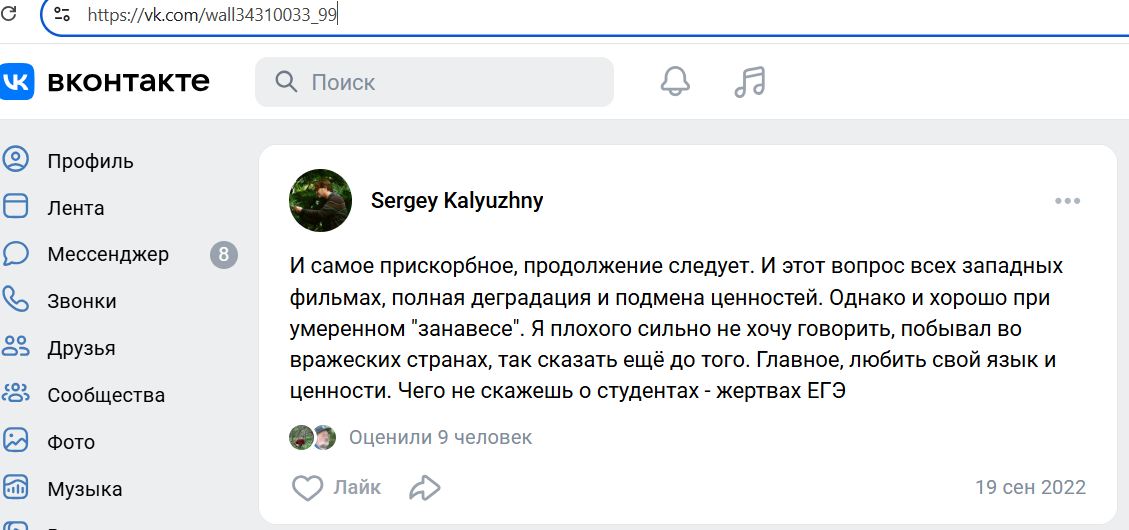1129x530 pixels.
Task: Click the Звонки phone icon
Action: [x=16, y=300]
